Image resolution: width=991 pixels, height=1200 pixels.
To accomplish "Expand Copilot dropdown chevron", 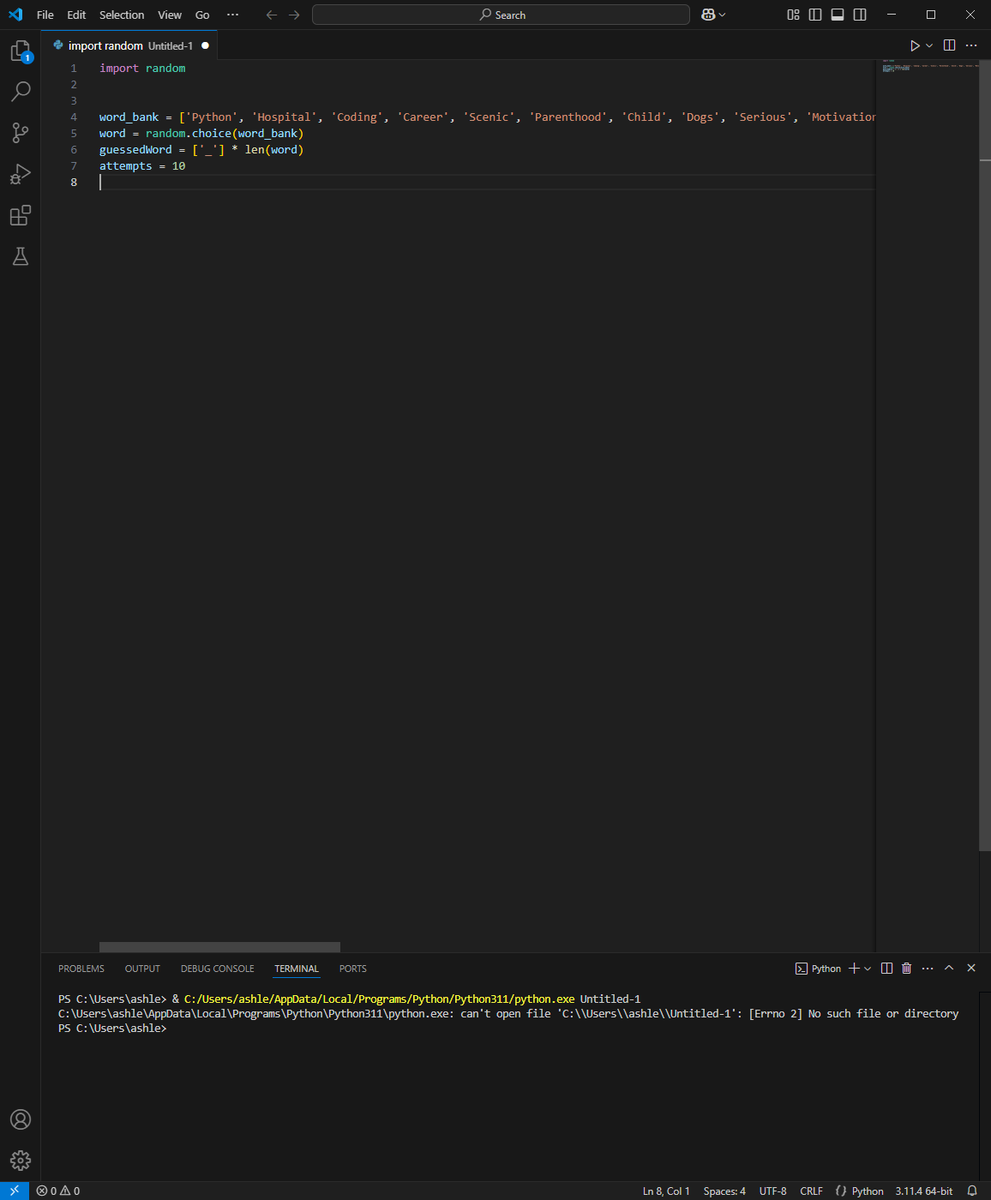I will coord(722,15).
